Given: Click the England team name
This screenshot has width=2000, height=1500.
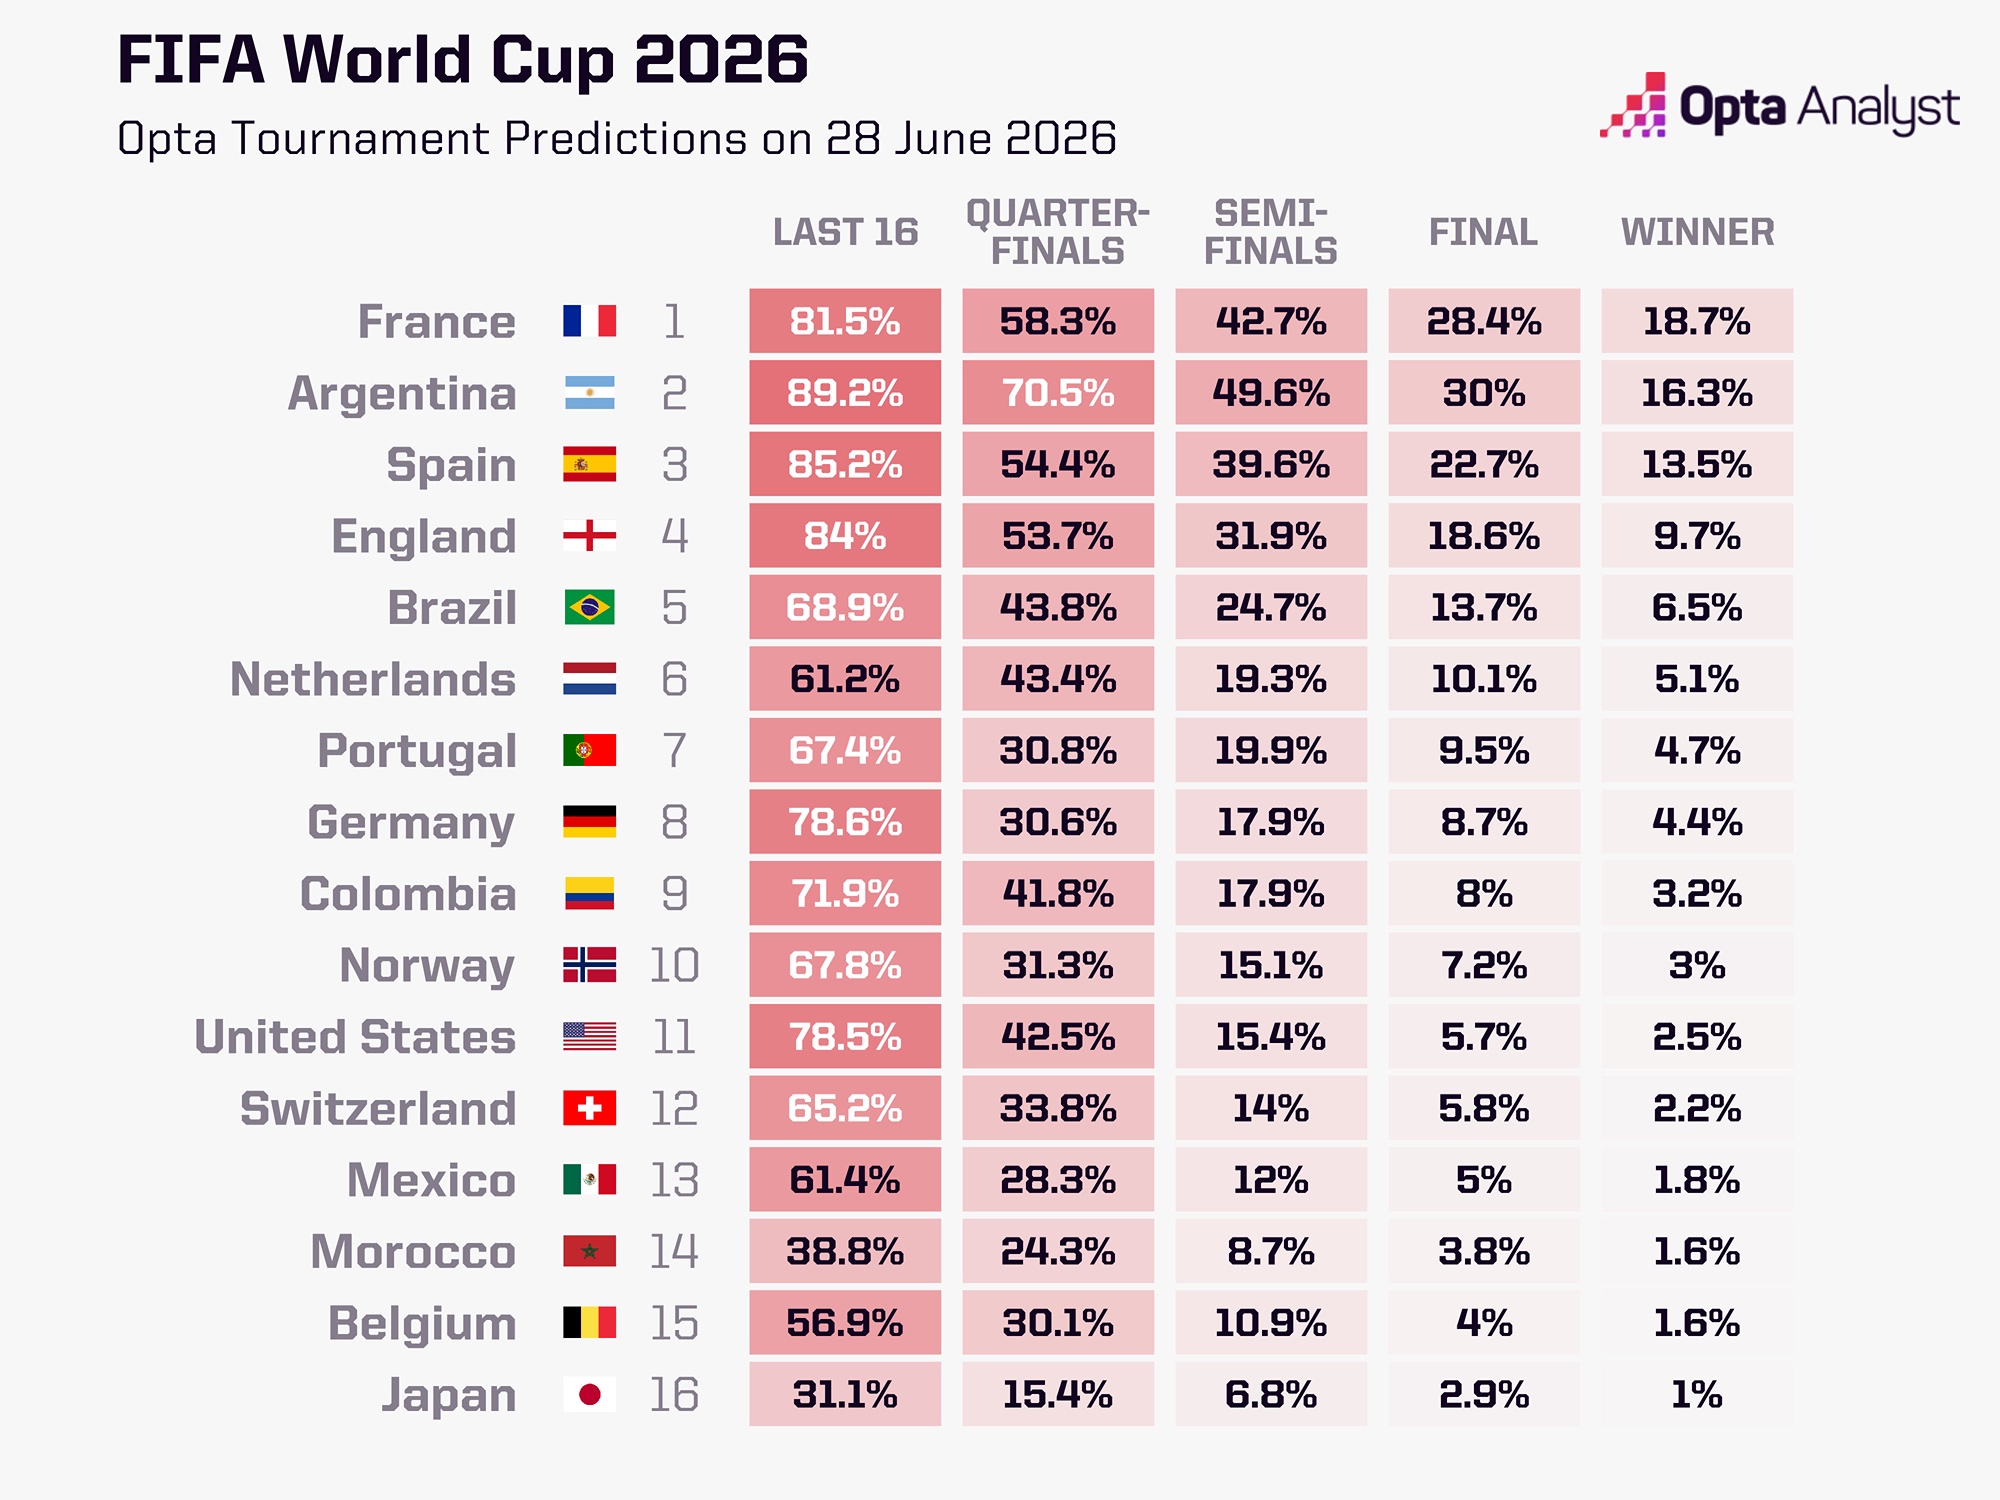Looking at the screenshot, I should pyautogui.click(x=424, y=537).
